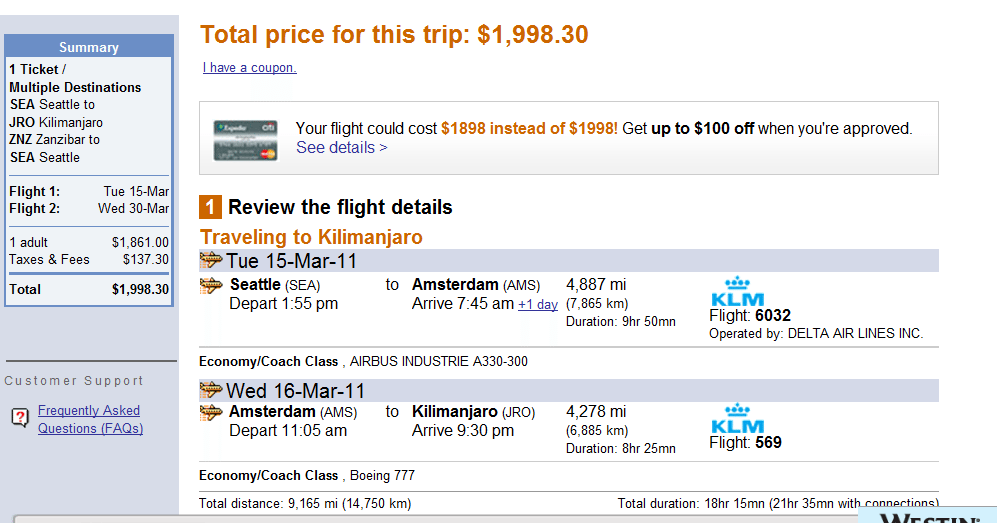997x523 pixels.
Task: Click the Total $1,998.30 row in Summary
Action: pos(89,289)
